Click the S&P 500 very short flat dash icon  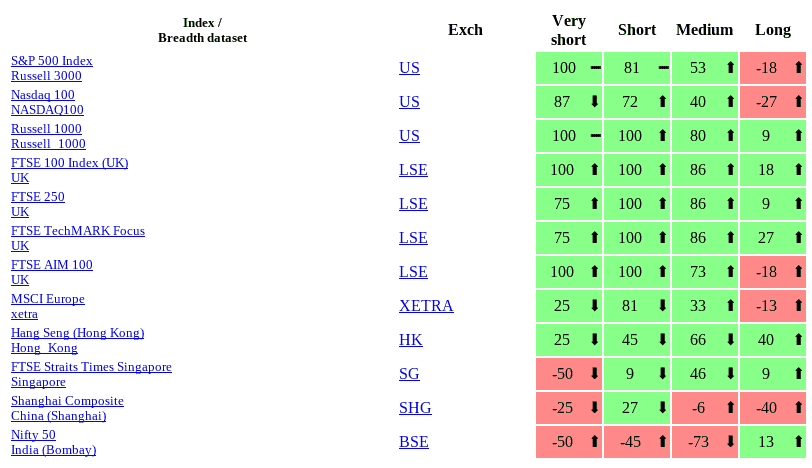pyautogui.click(x=595, y=68)
